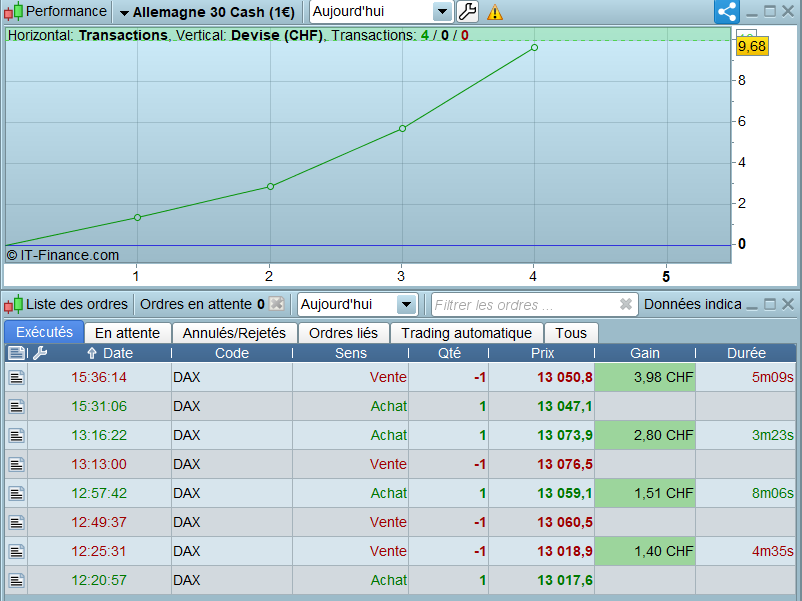This screenshot has height=601, width=802.
Task: Open details icon for the 15:36:14 order
Action: click(x=16, y=377)
